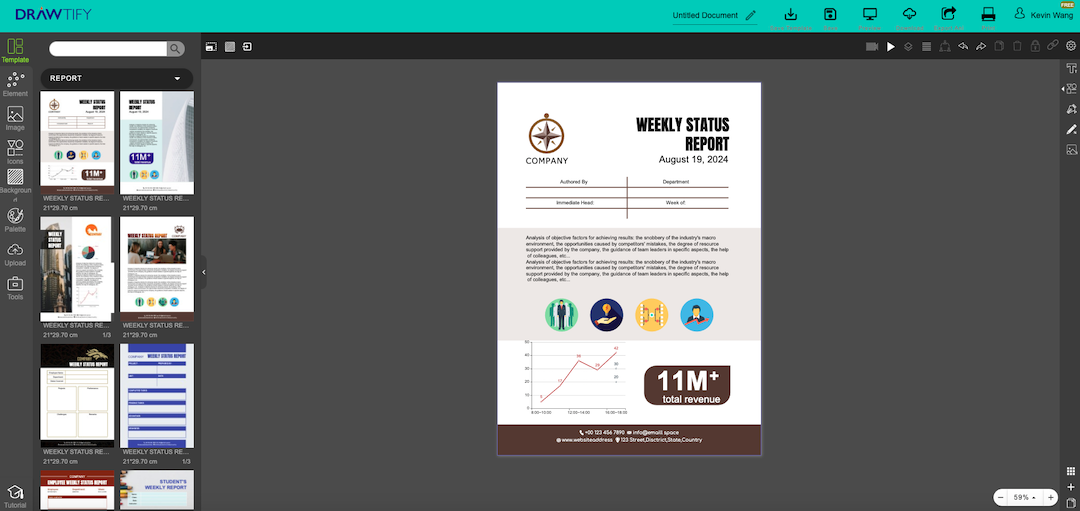Image resolution: width=1080 pixels, height=511 pixels.
Task: Click the import arrow icon near canvas toolbar
Action: coord(247,47)
